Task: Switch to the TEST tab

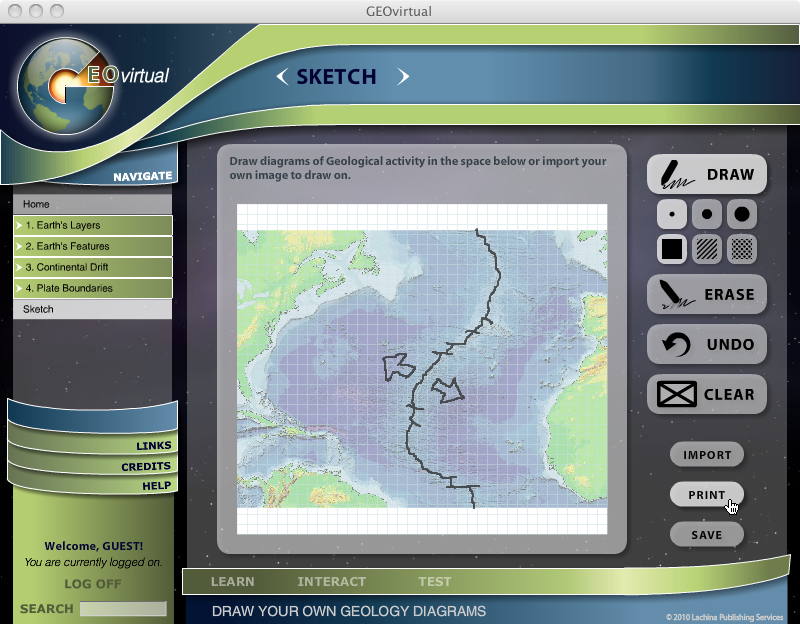Action: (x=435, y=582)
